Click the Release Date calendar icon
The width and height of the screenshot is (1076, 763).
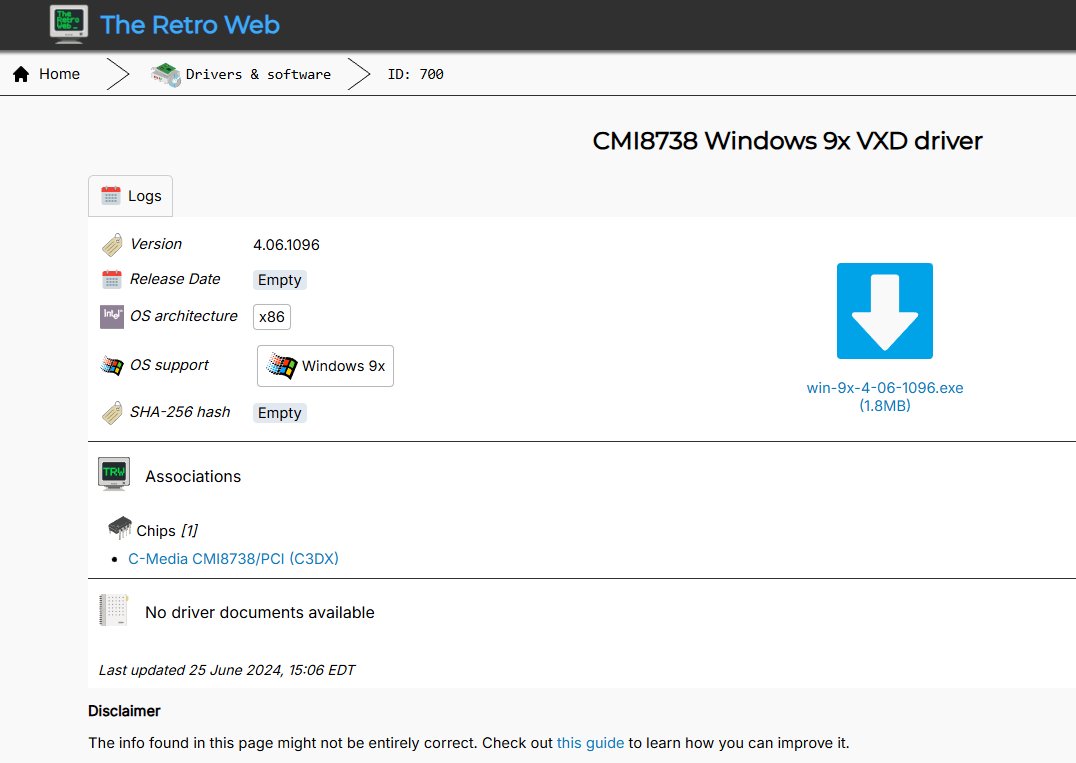(112, 279)
